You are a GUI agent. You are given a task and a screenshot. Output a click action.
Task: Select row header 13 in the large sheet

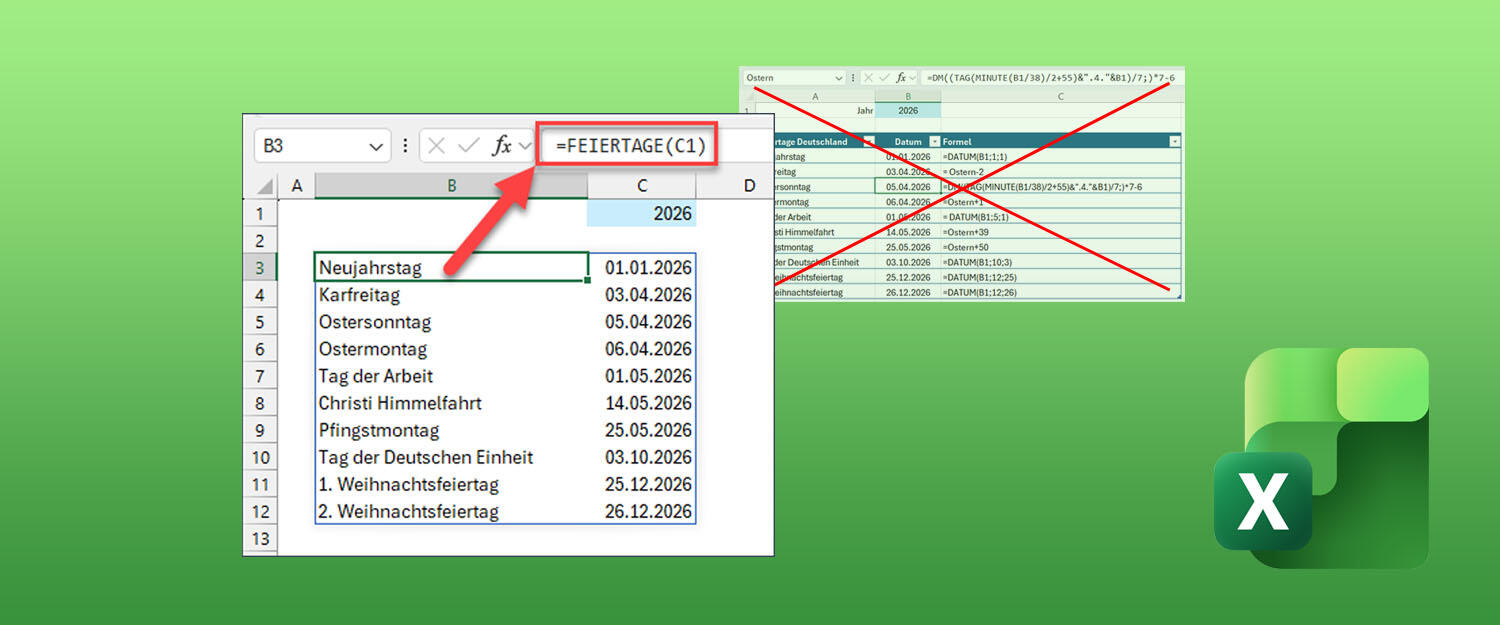[261, 538]
